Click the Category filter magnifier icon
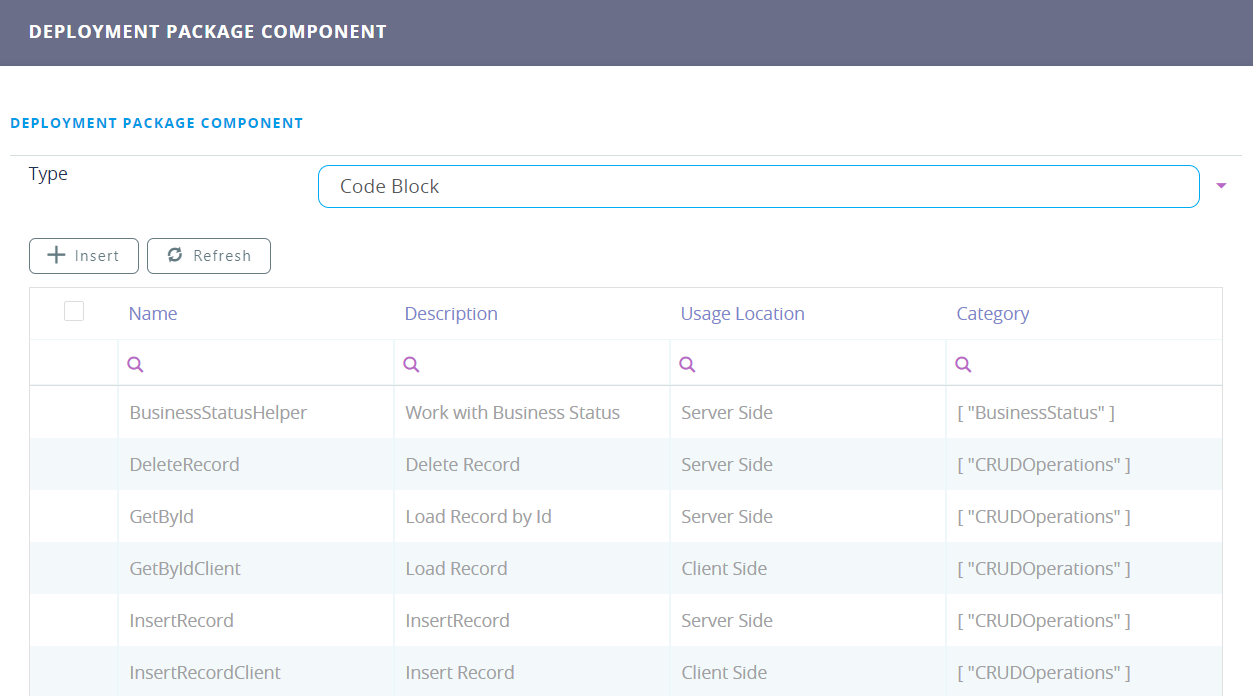Viewport: 1253px width, 696px height. (963, 365)
